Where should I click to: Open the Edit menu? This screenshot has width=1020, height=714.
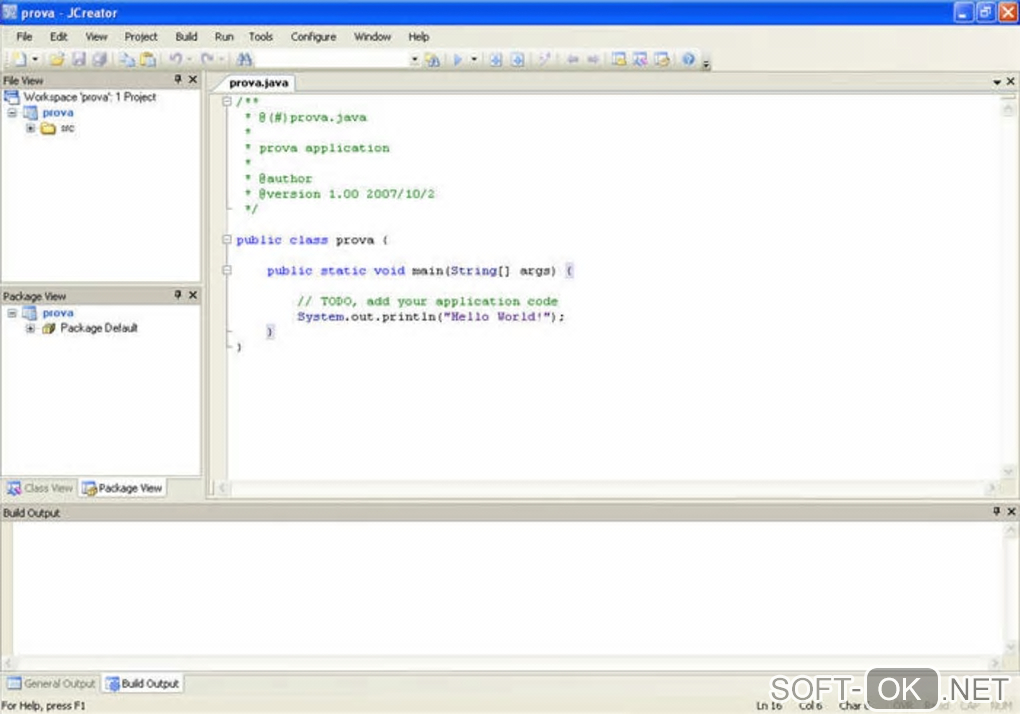59,36
